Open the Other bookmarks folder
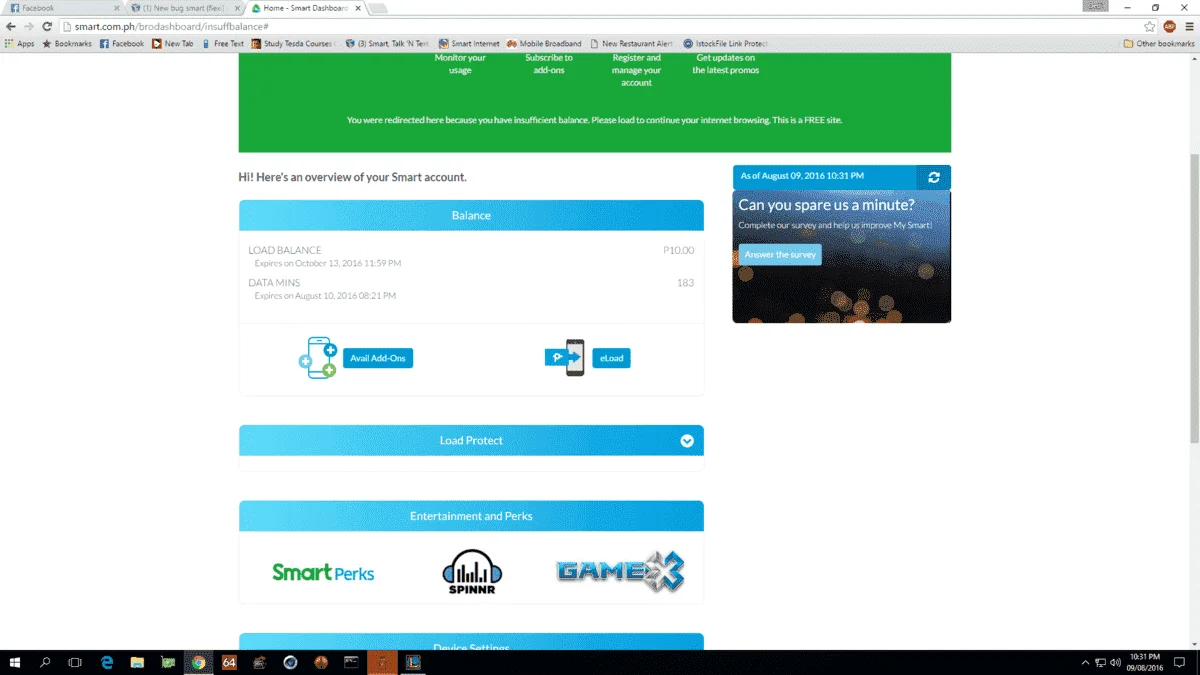The height and width of the screenshot is (675, 1200). [x=1159, y=44]
